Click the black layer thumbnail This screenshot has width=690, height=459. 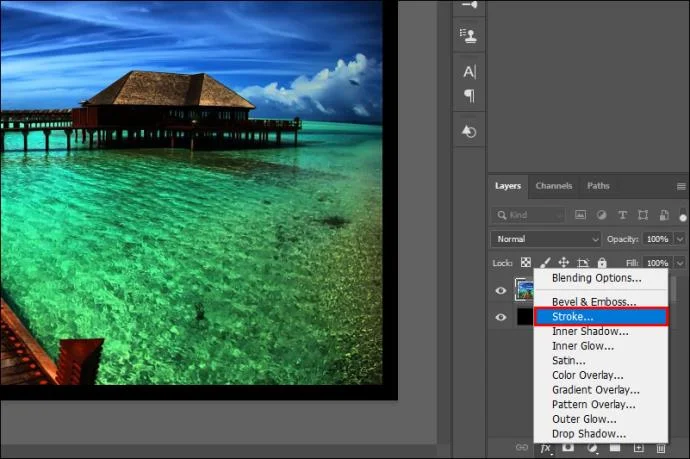point(525,317)
